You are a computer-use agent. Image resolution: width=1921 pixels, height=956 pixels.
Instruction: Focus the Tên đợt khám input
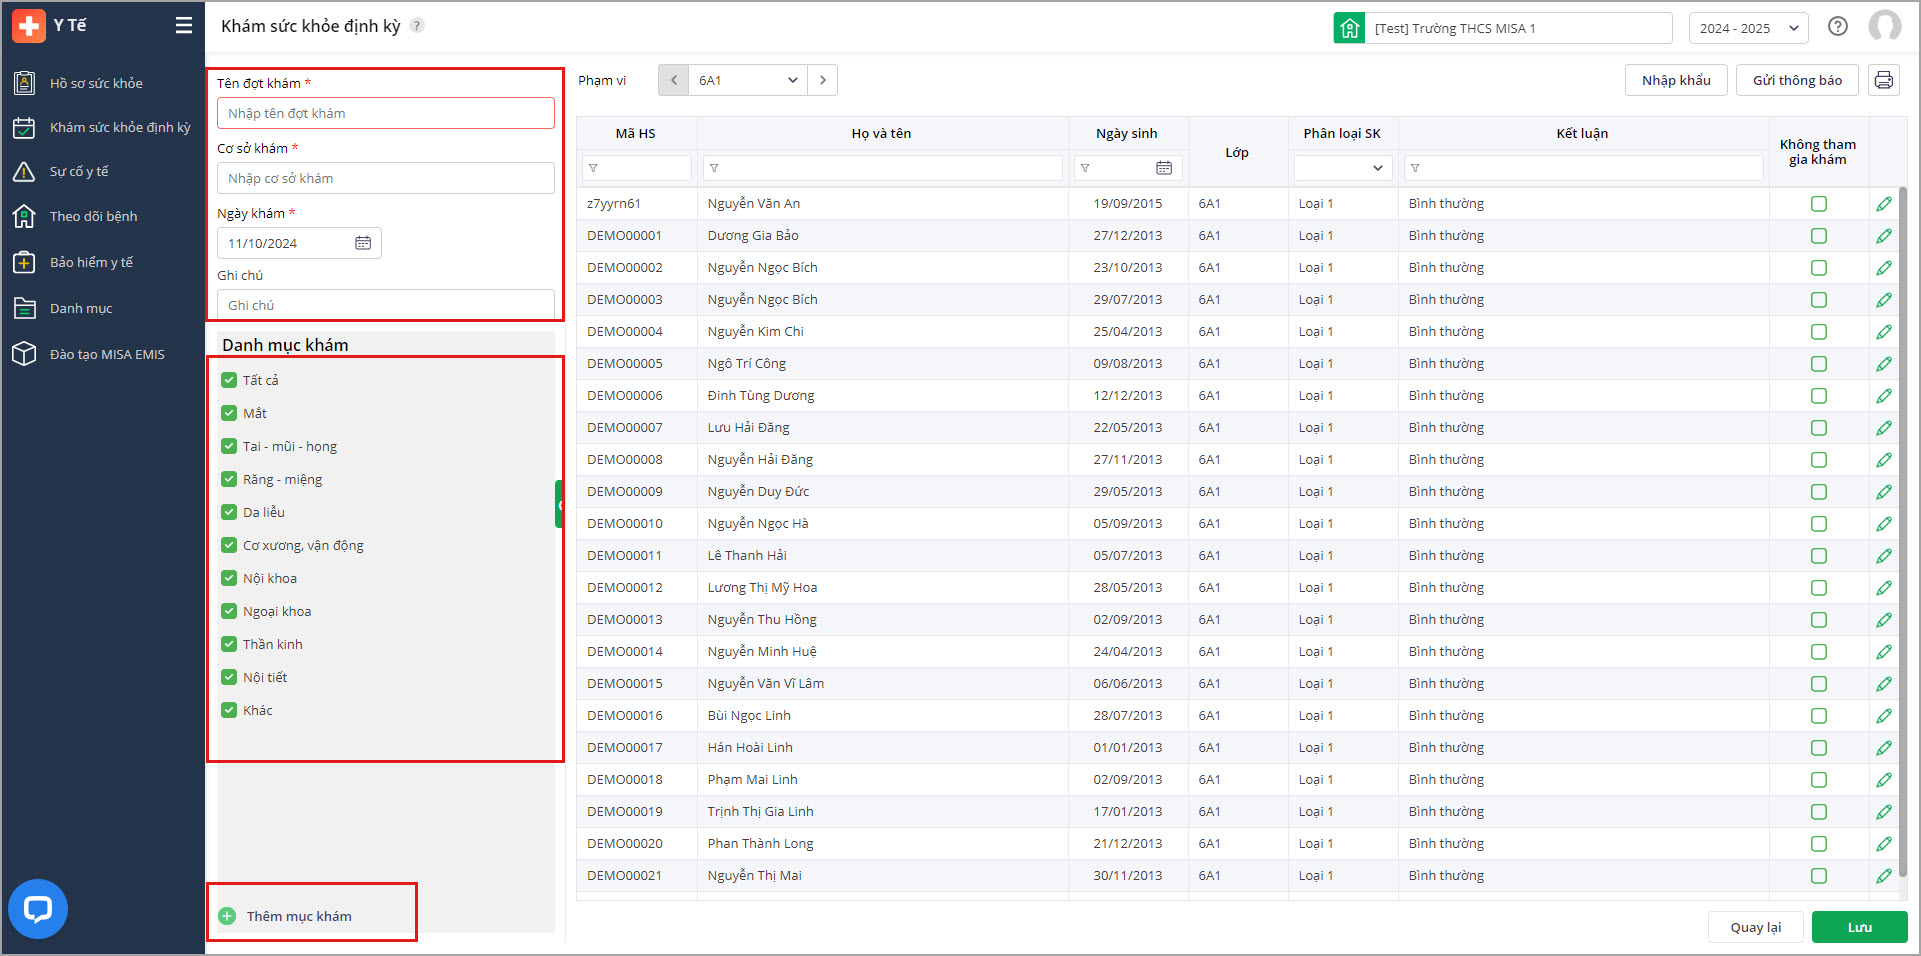(x=386, y=113)
